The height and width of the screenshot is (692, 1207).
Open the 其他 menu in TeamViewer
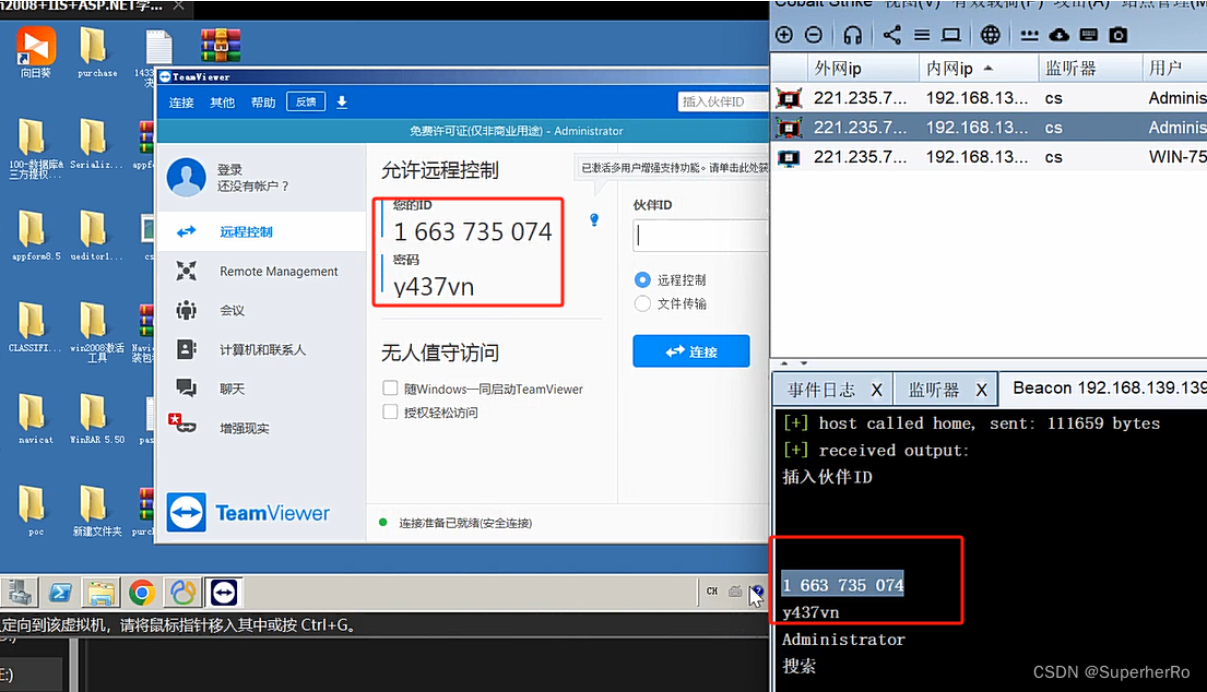coord(222,102)
